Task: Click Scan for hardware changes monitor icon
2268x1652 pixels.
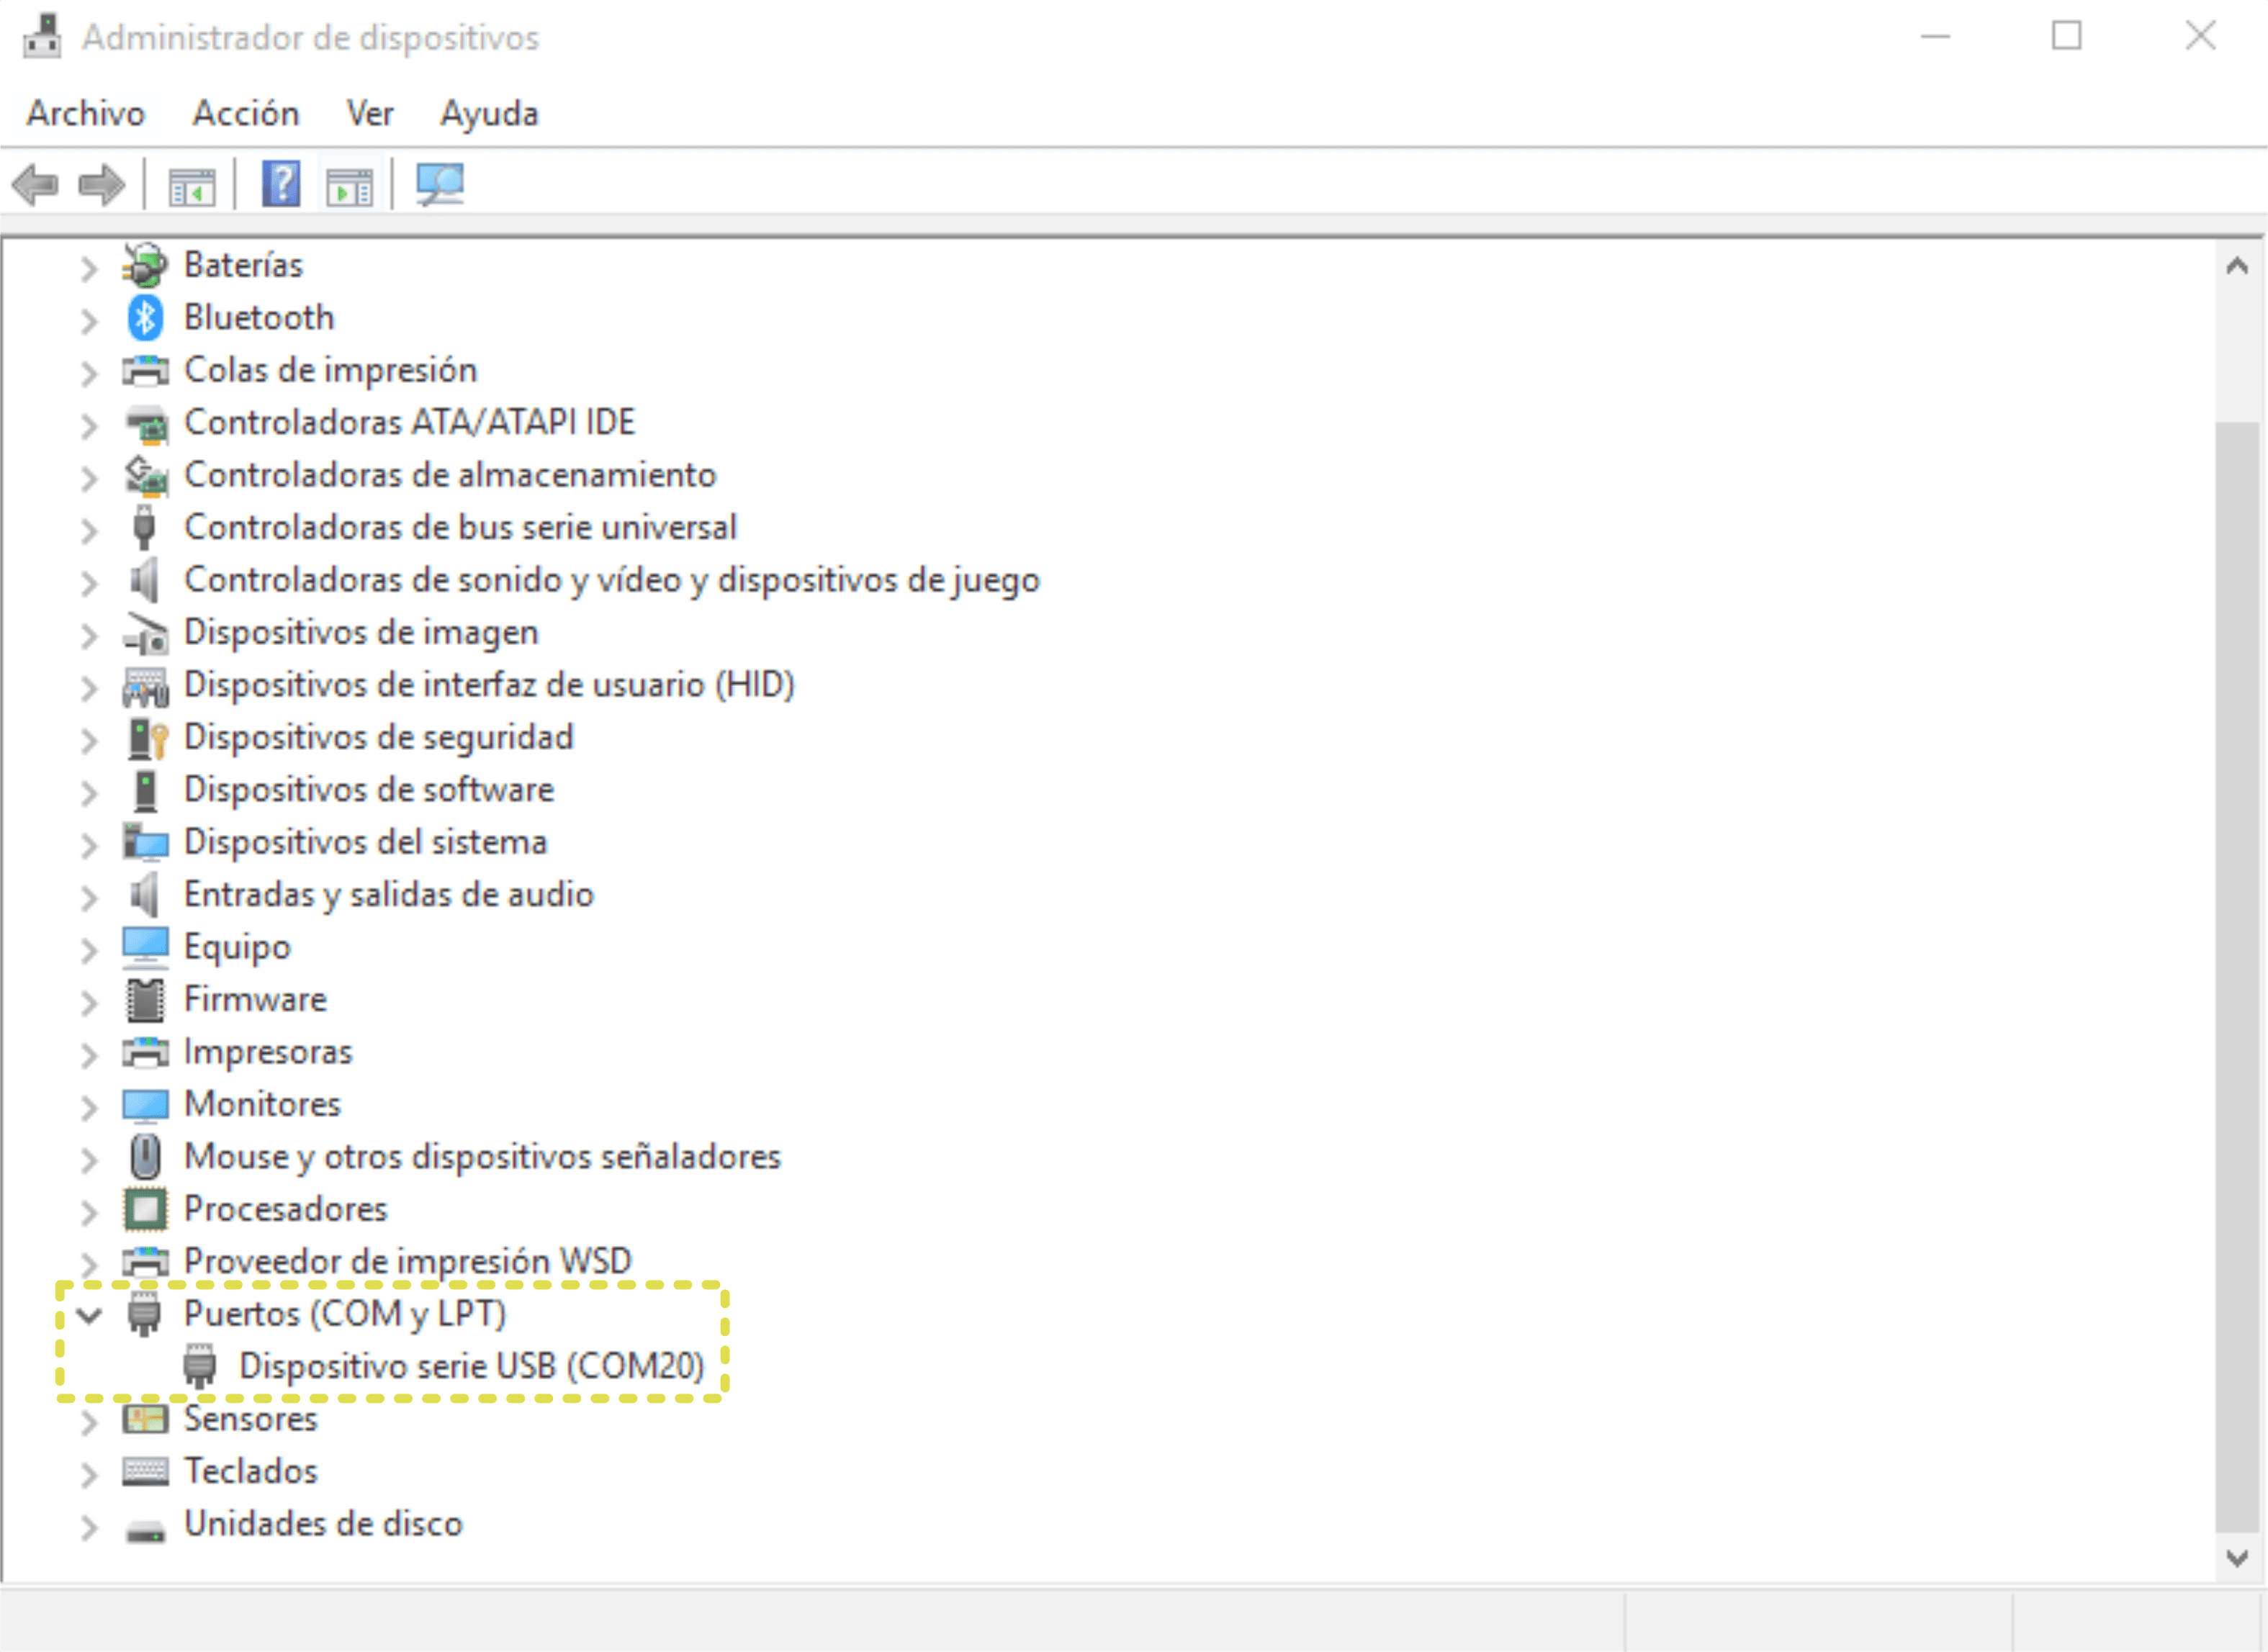Action: pyautogui.click(x=440, y=185)
